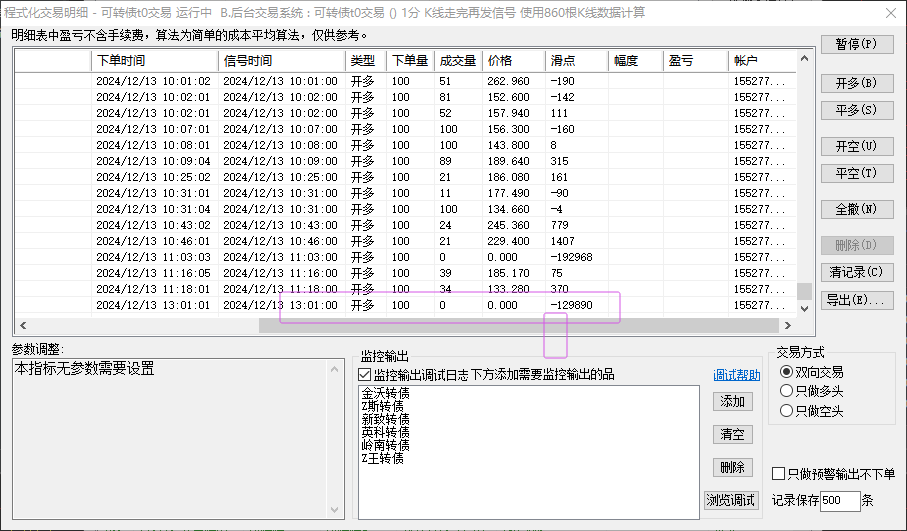Image resolution: width=907 pixels, height=531 pixels.
Task: Click the 清记录(C) clear records button
Action: pyautogui.click(x=857, y=272)
